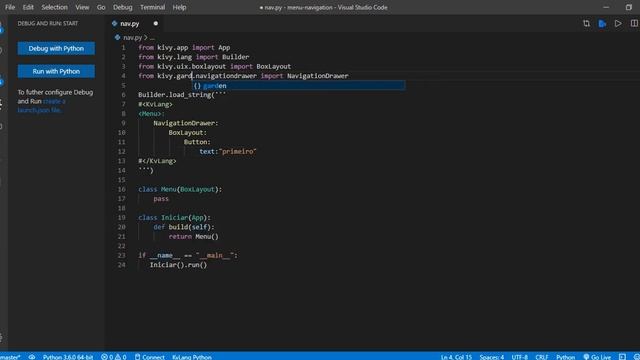Place cursor on 'class Iniciar(App):' line

174,218
